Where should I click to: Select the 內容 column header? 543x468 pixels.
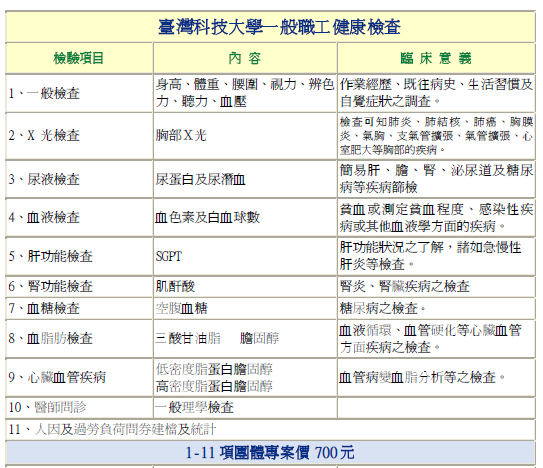tap(244, 58)
